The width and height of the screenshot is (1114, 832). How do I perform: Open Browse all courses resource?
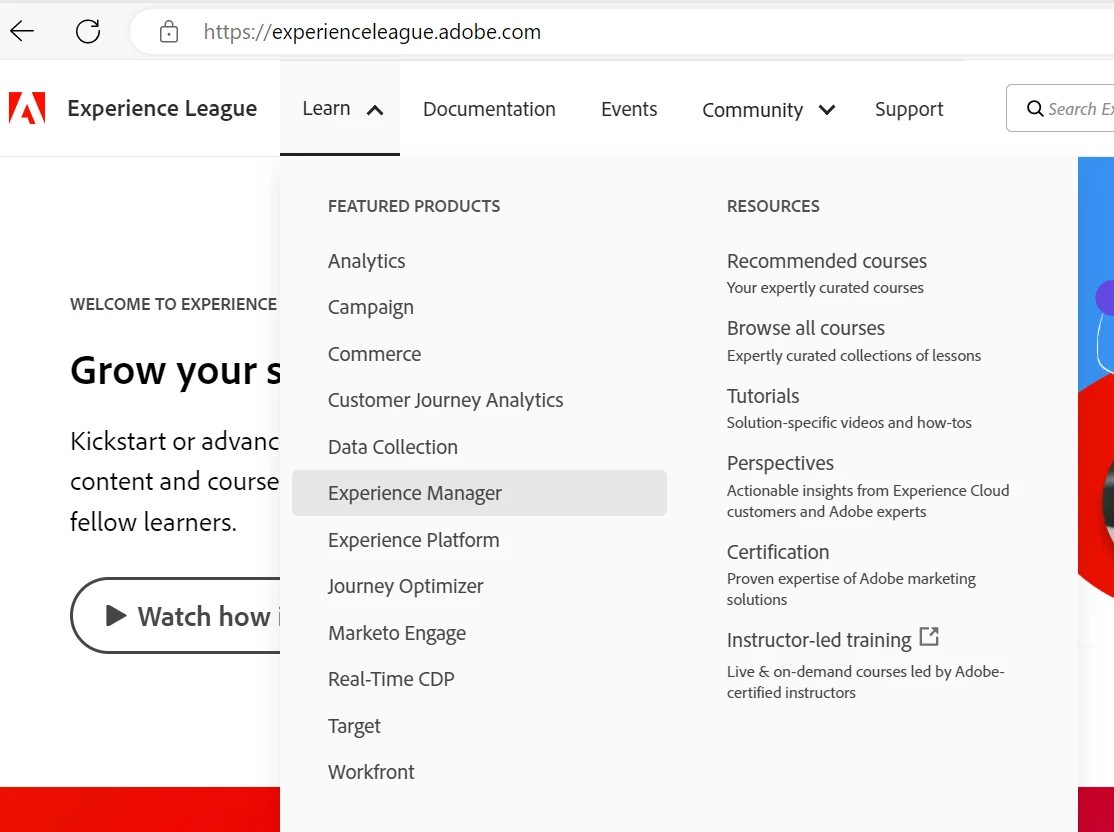(x=806, y=328)
